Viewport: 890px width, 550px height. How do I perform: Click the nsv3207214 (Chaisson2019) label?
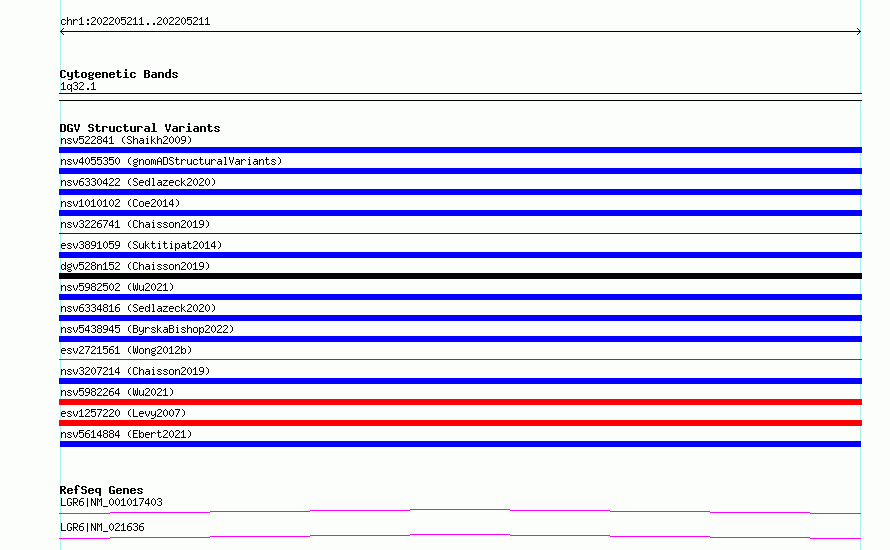pyautogui.click(x=135, y=371)
